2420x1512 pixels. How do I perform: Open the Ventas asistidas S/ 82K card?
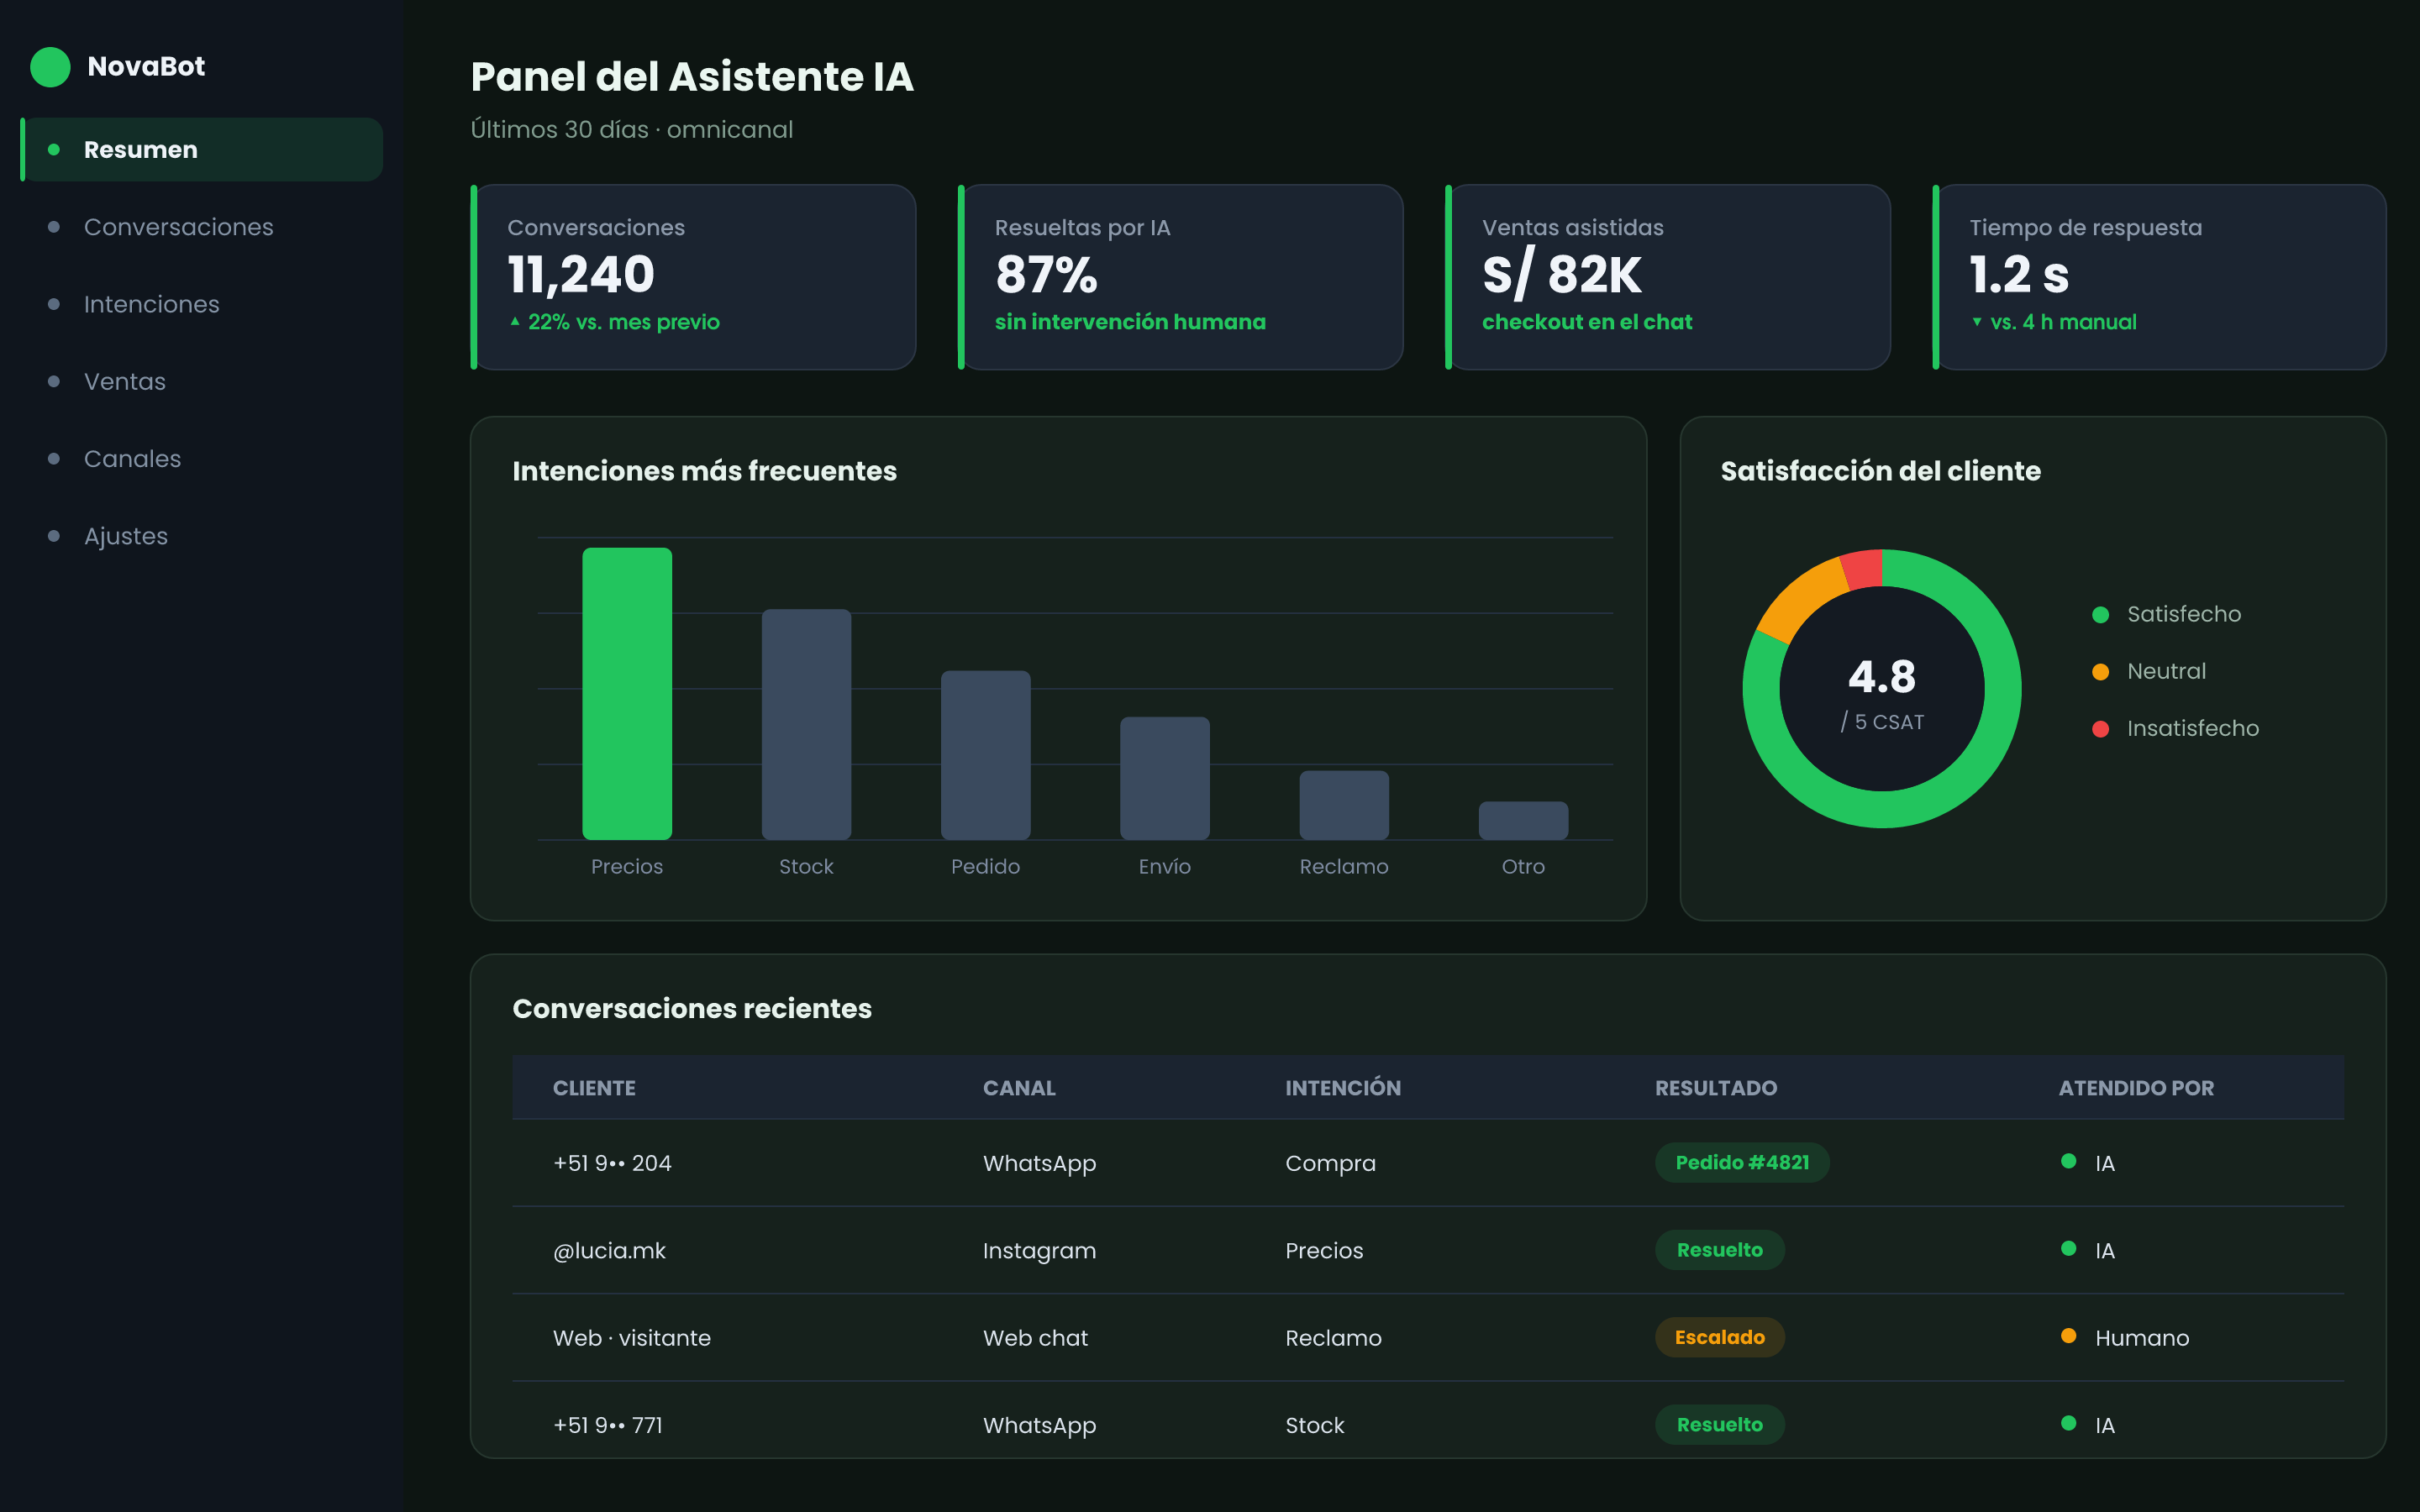click(x=1668, y=277)
